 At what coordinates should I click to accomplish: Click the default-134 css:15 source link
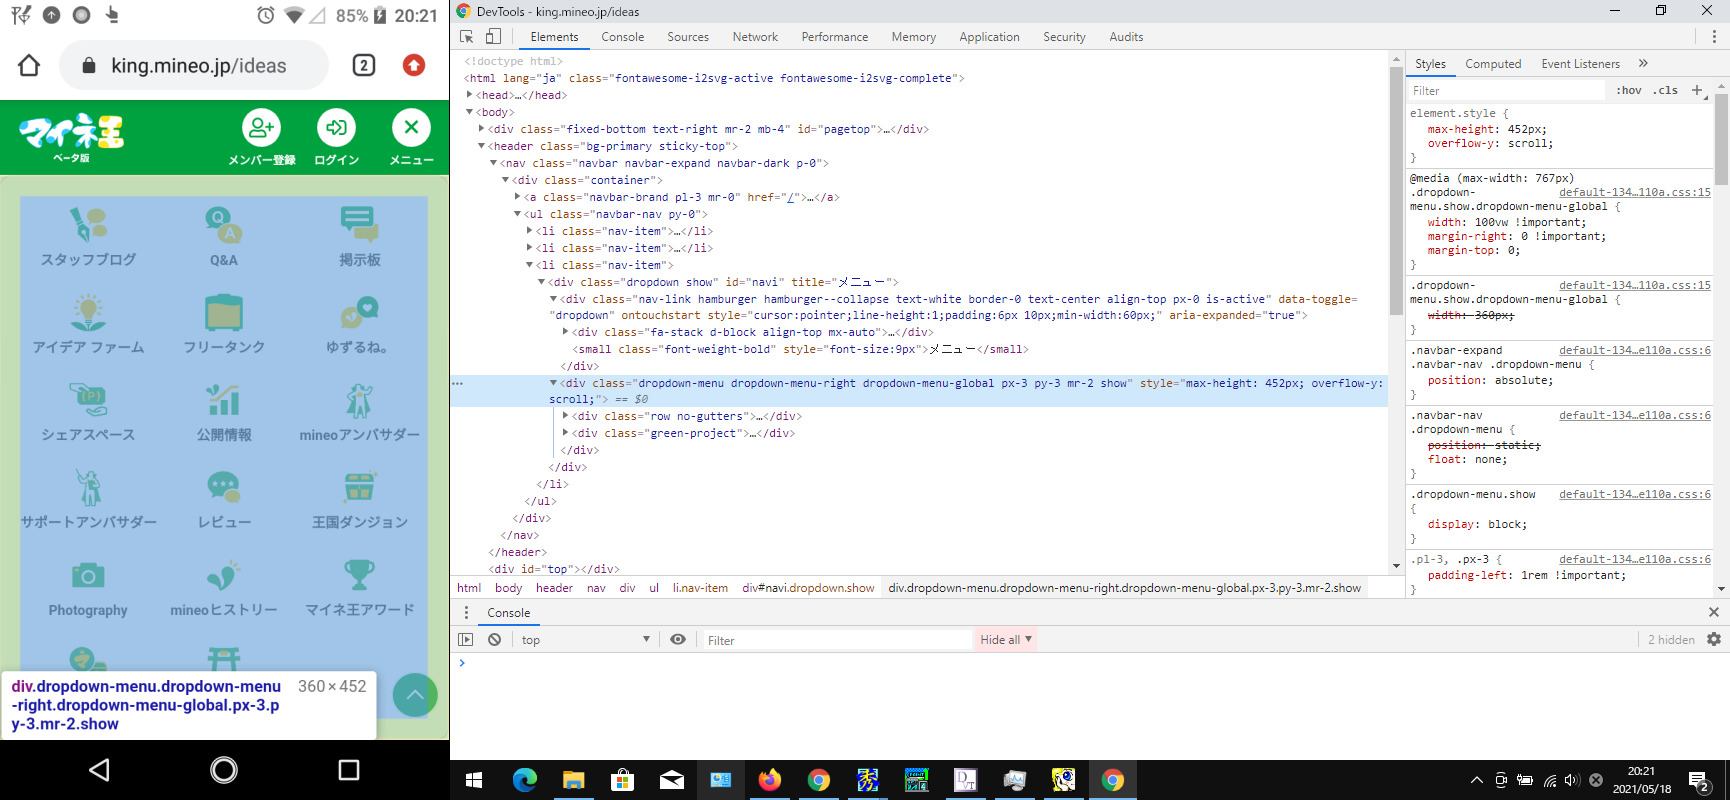click(1634, 192)
